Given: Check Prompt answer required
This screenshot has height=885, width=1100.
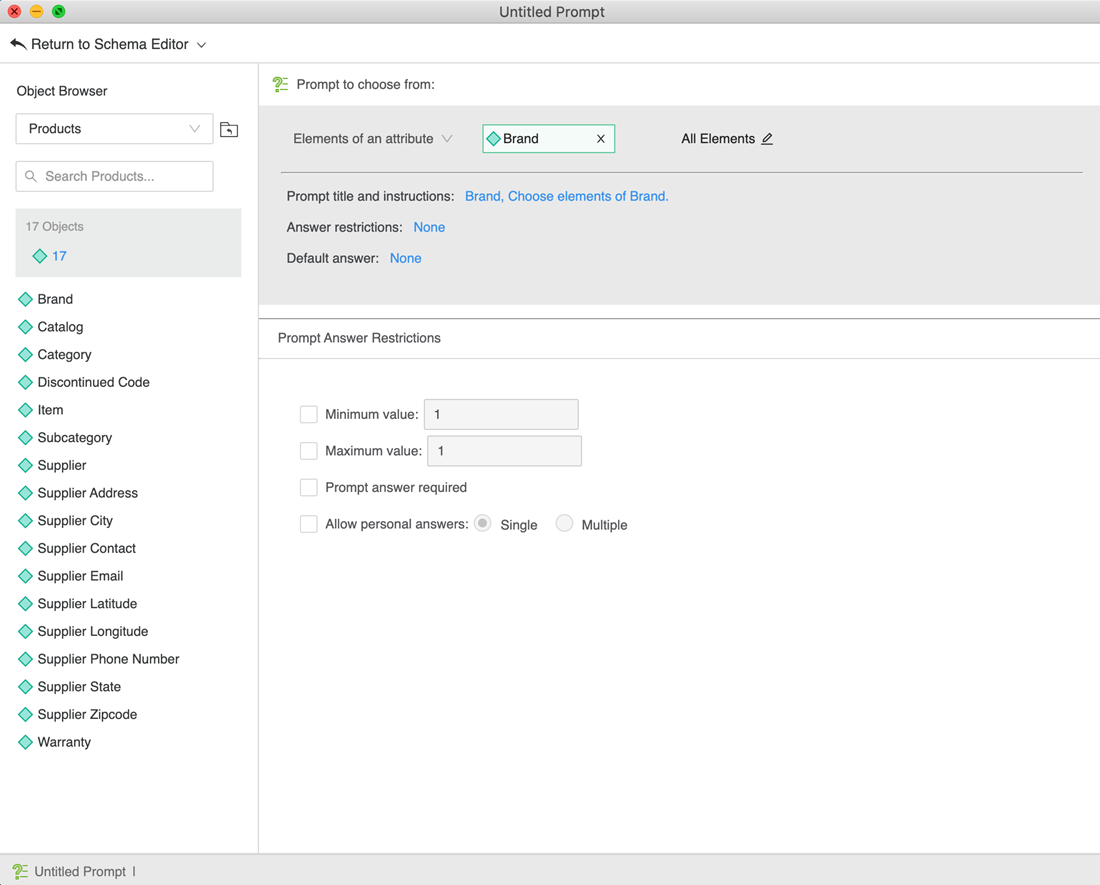Looking at the screenshot, I should (x=309, y=488).
